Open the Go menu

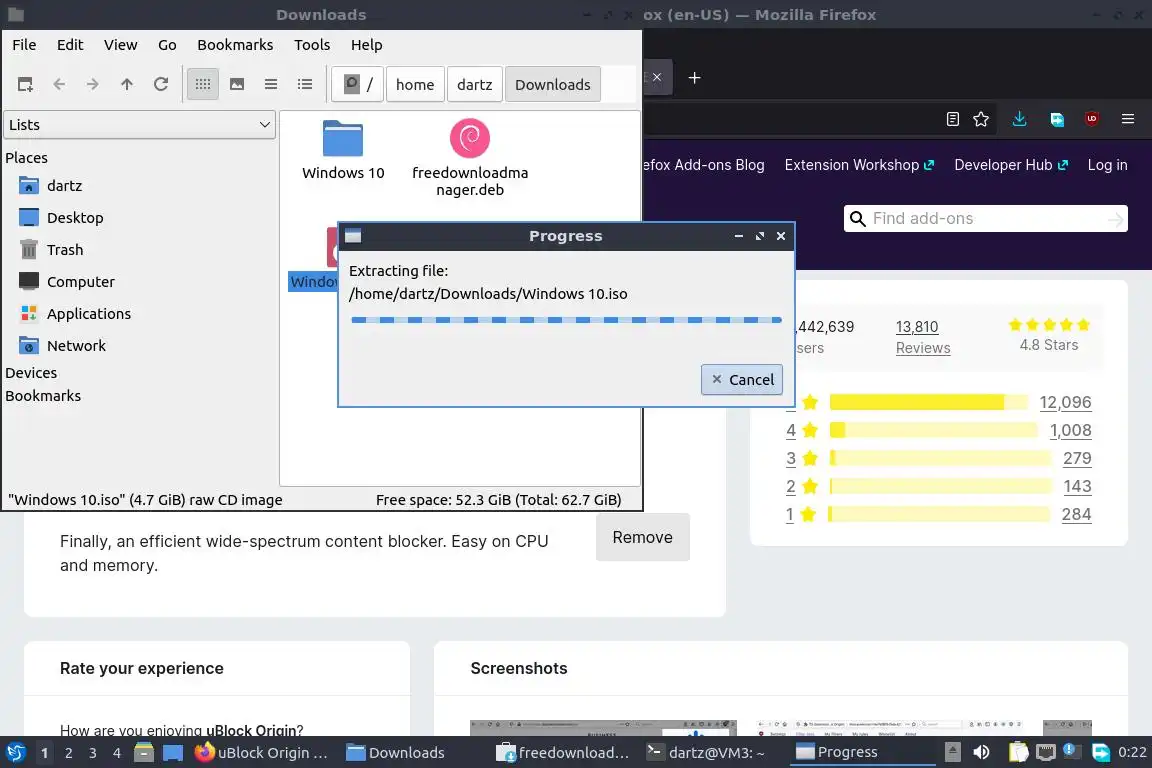[167, 45]
